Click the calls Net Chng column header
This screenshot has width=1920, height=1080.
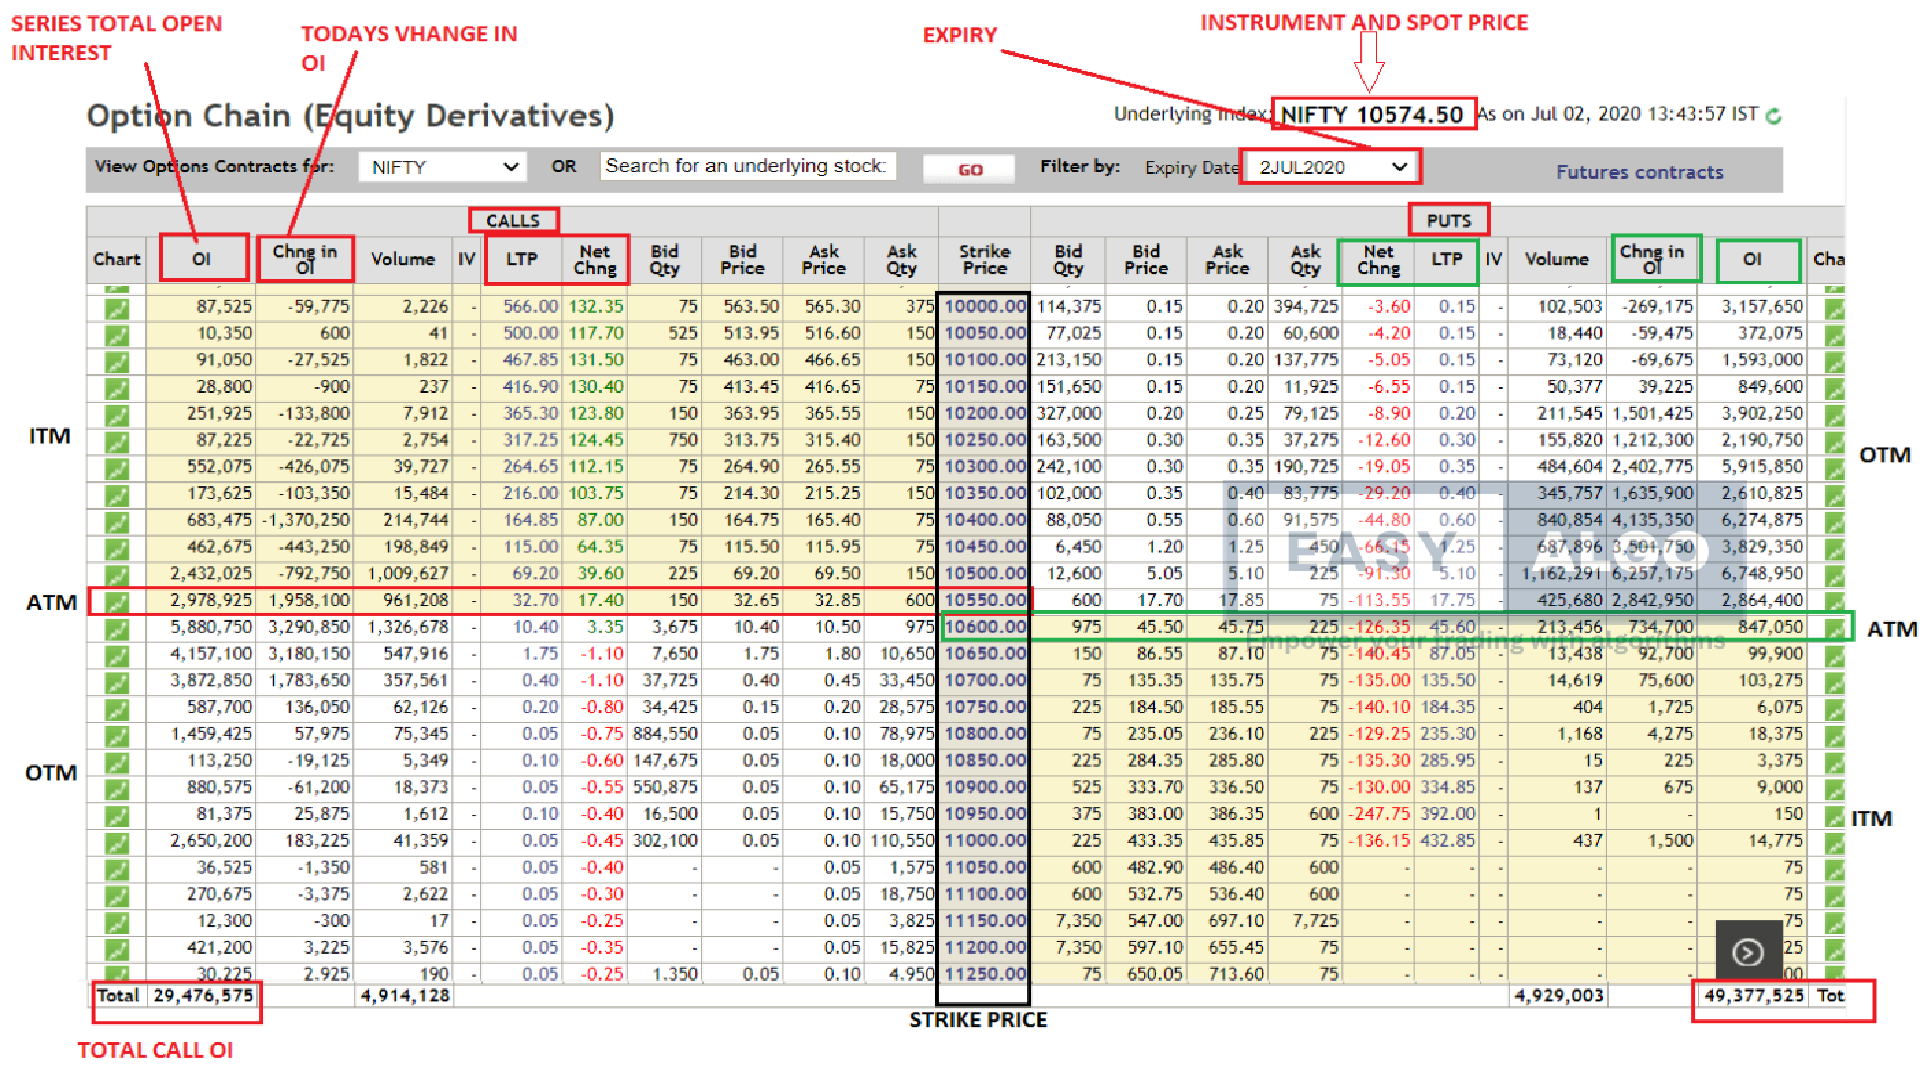[595, 259]
